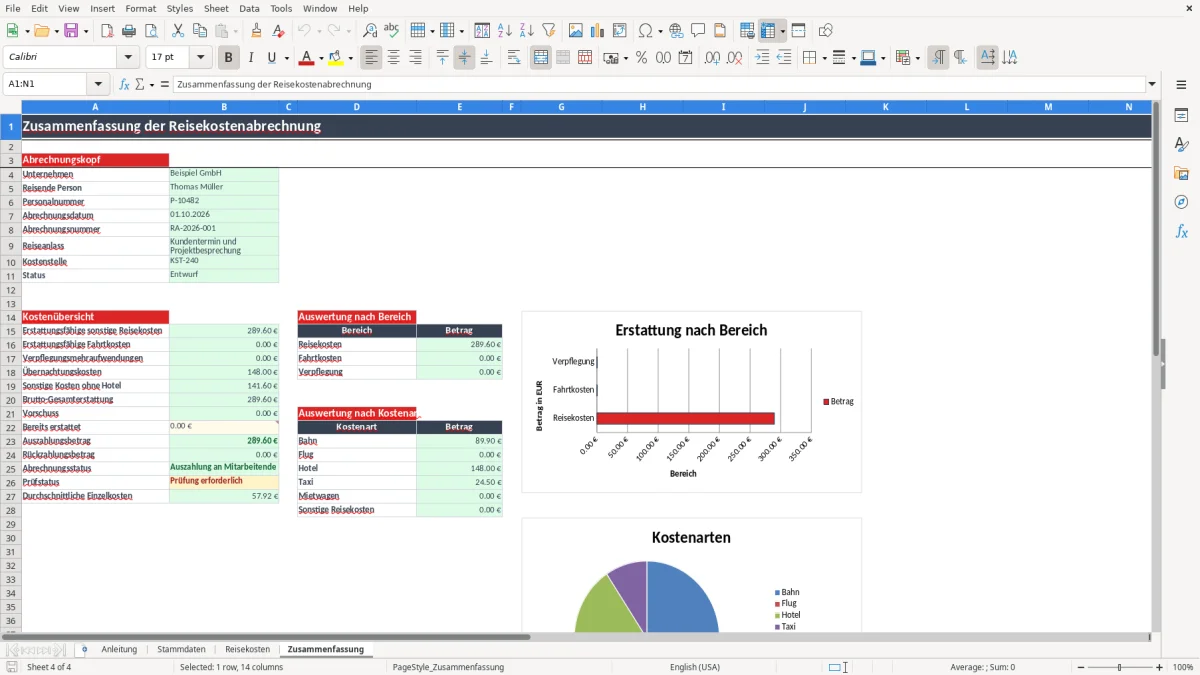Toggle Center Horizontally alignment
The height and width of the screenshot is (675, 1200).
[x=394, y=58]
